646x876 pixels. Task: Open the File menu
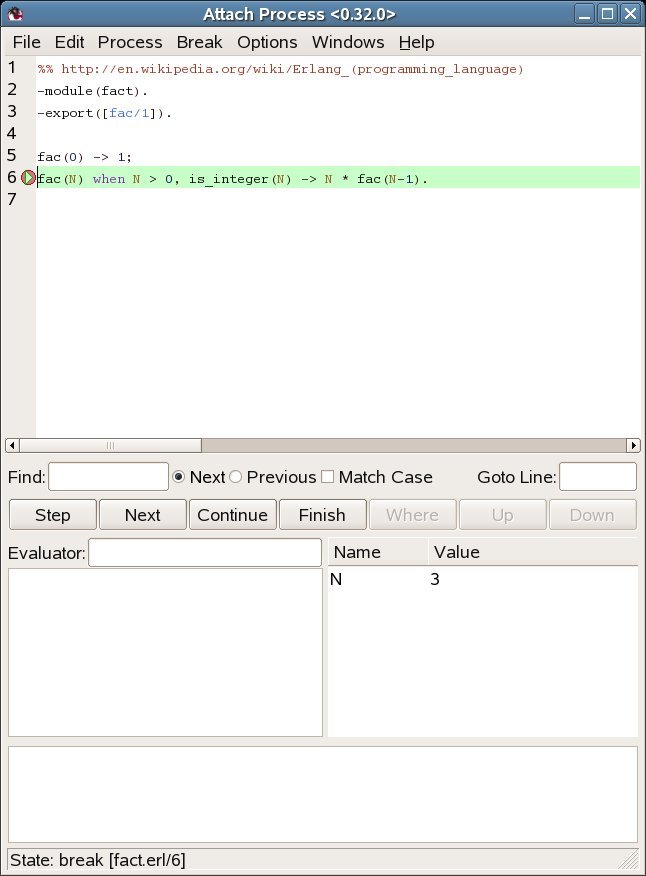(26, 42)
